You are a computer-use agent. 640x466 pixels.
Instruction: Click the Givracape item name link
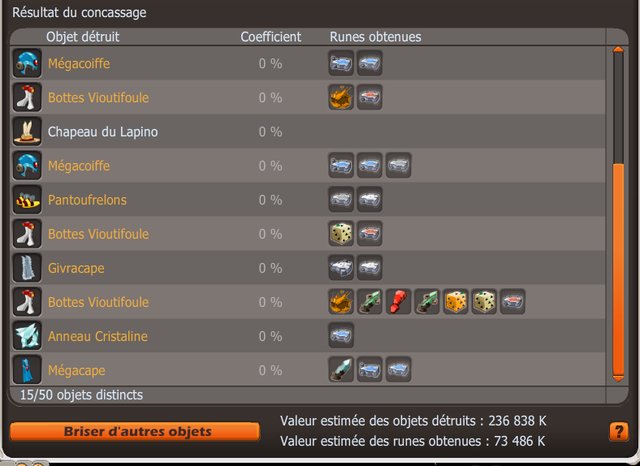click(76, 268)
